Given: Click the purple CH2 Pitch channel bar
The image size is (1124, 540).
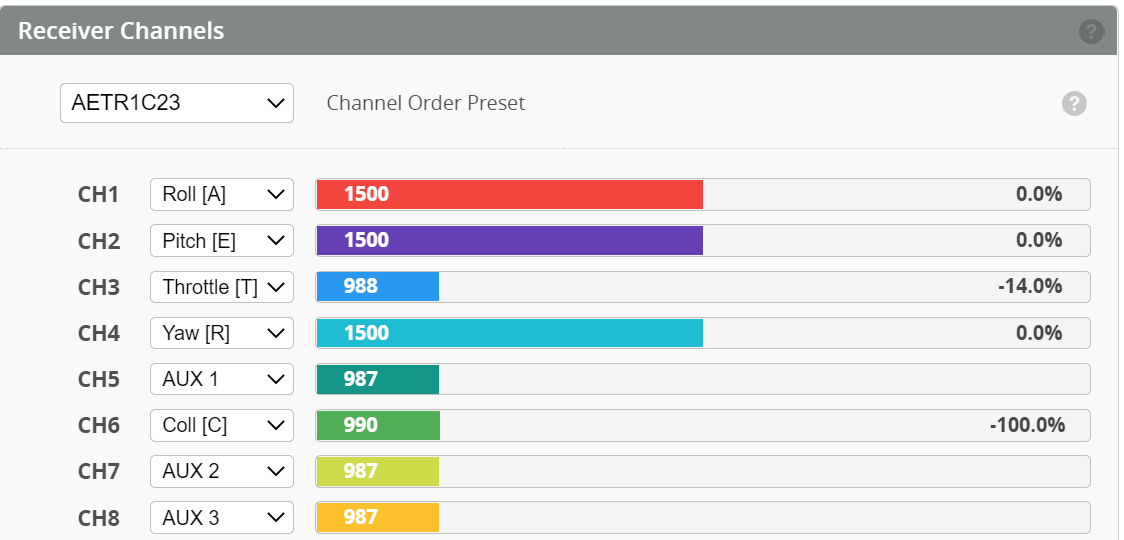Looking at the screenshot, I should coord(510,241).
